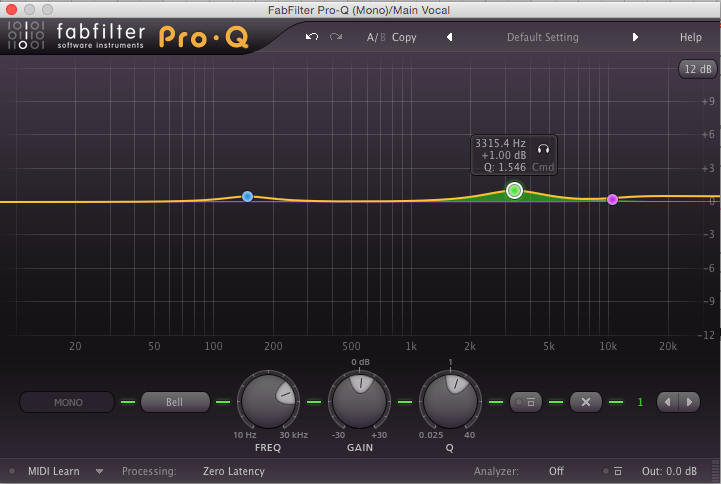Close the plugin window
Image resolution: width=721 pixels, height=484 pixels.
tap(11, 9)
